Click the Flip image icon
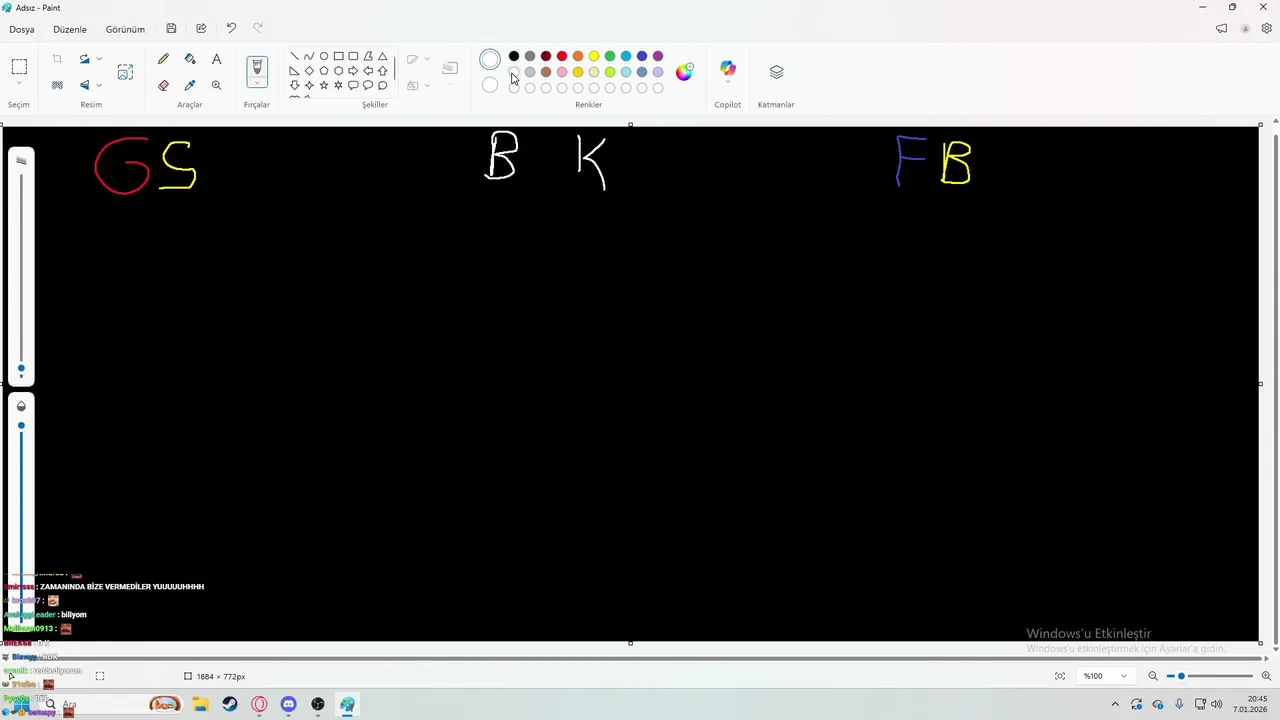 coord(84,85)
